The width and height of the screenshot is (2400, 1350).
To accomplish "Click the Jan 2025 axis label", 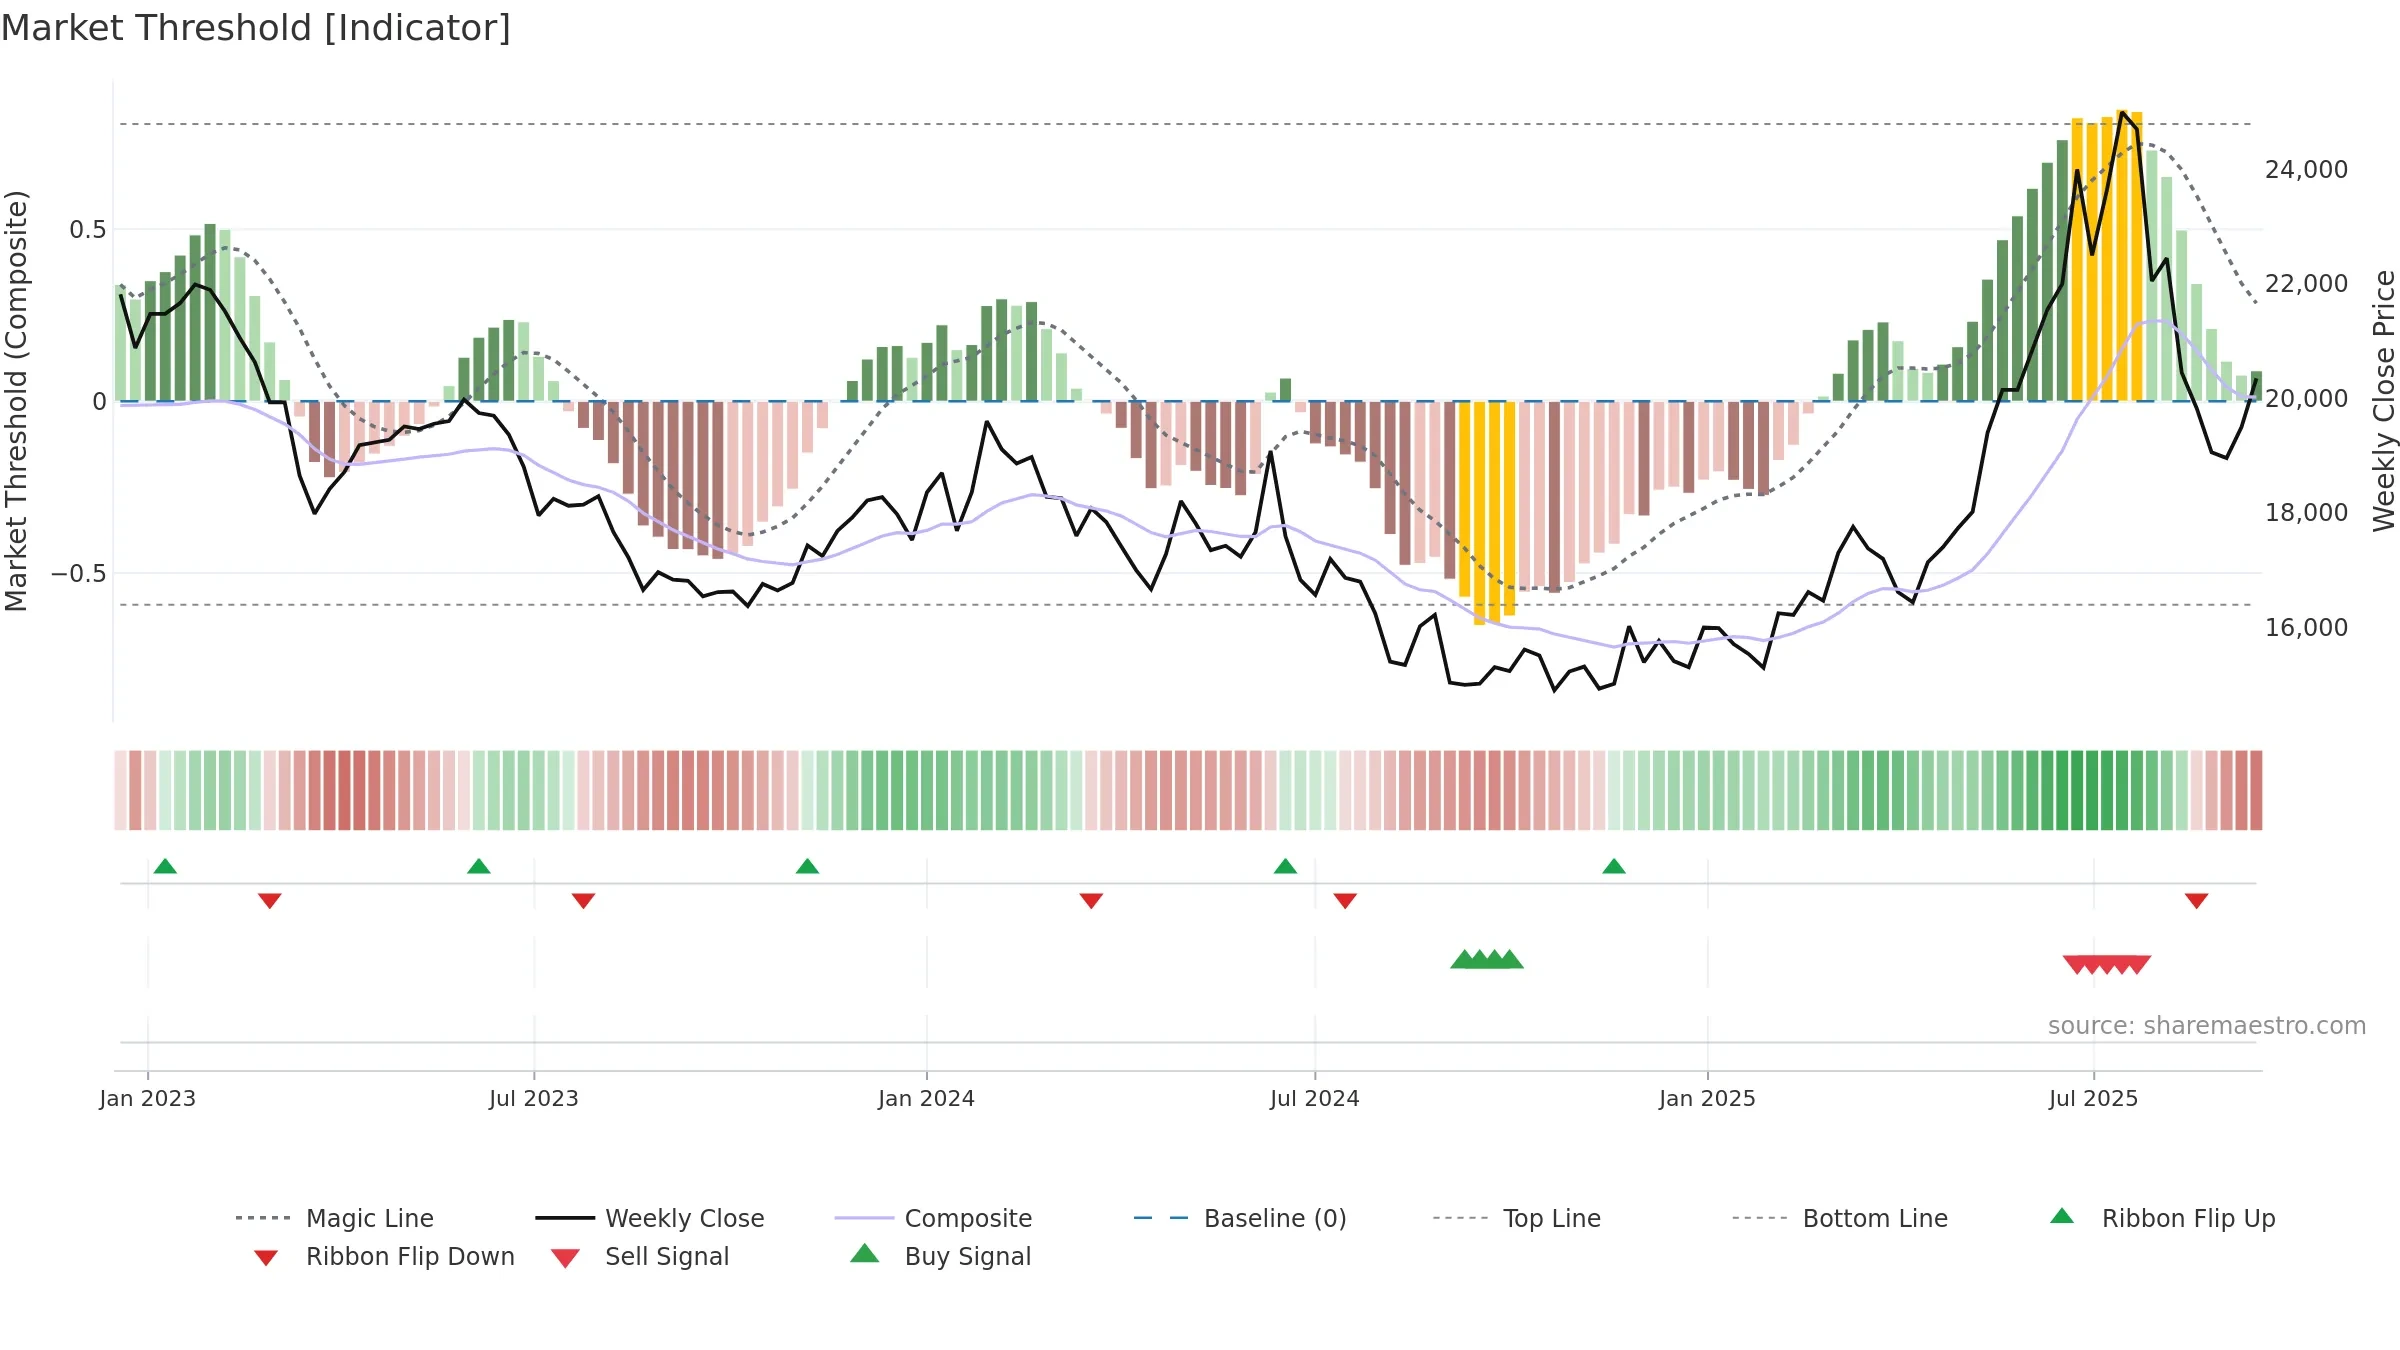I will click(1707, 1098).
